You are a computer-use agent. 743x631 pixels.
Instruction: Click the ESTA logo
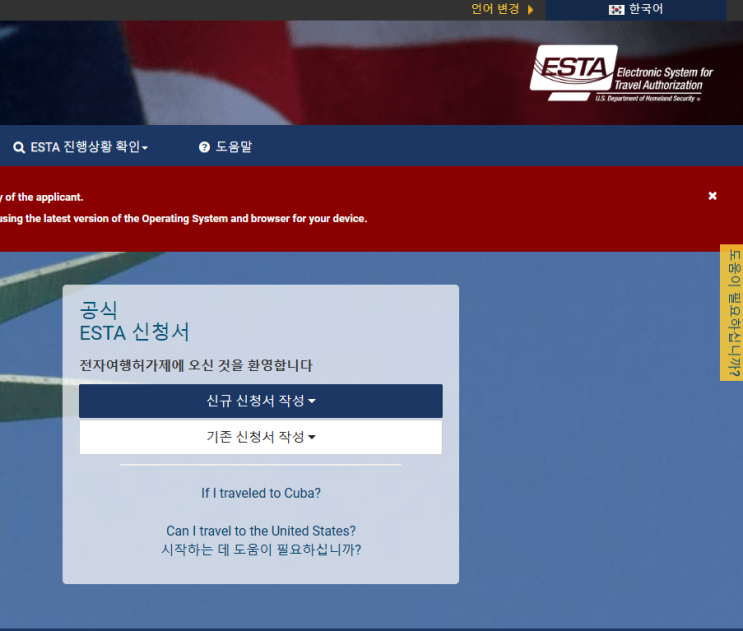click(x=622, y=73)
